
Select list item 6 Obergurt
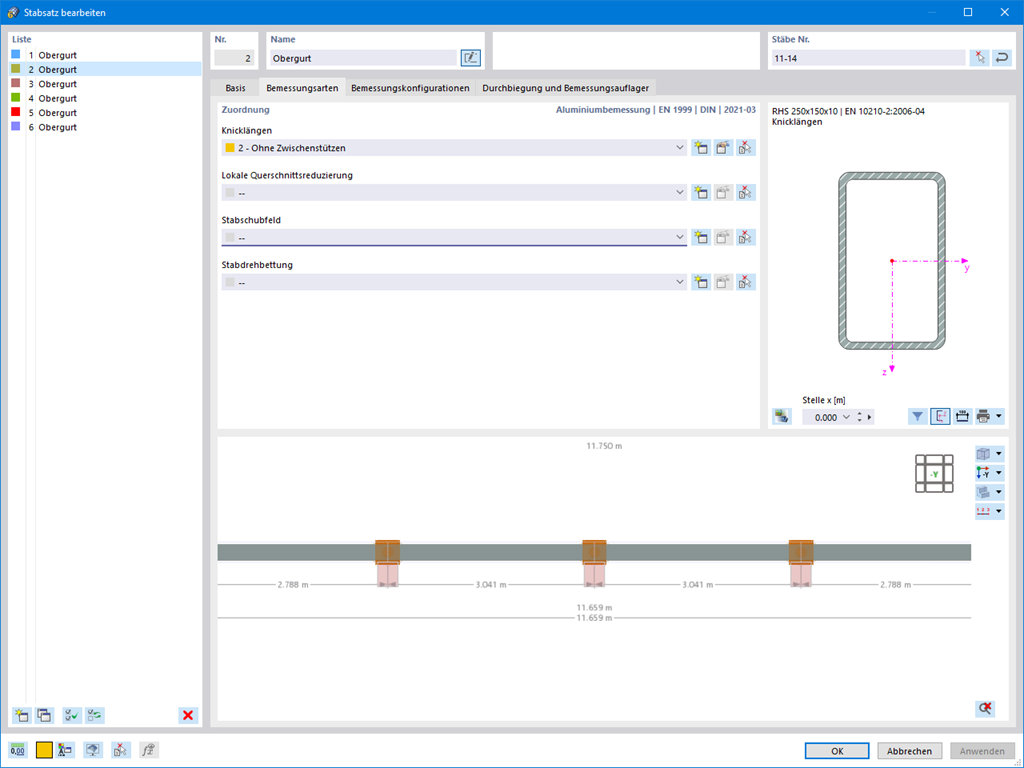pyautogui.click(x=106, y=127)
